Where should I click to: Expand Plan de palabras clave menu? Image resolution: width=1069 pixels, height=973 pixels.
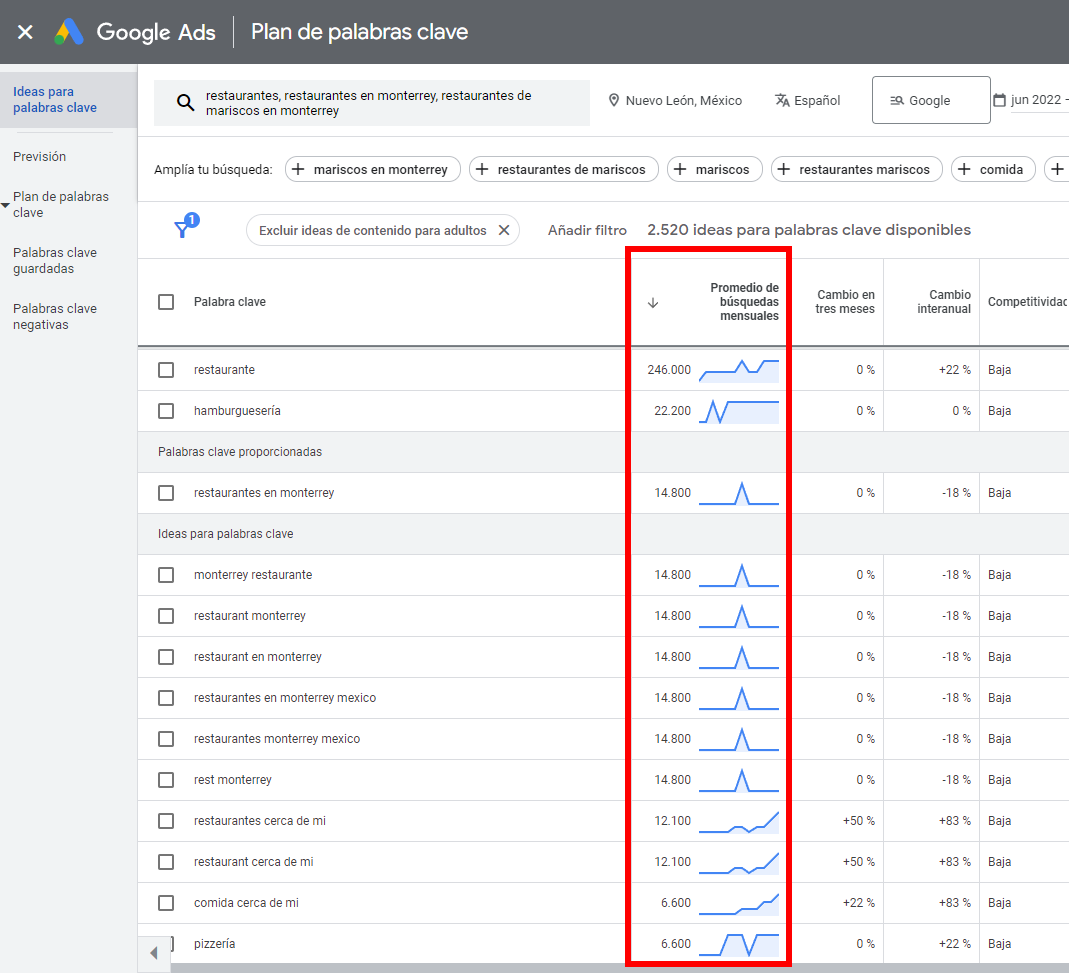[8, 205]
